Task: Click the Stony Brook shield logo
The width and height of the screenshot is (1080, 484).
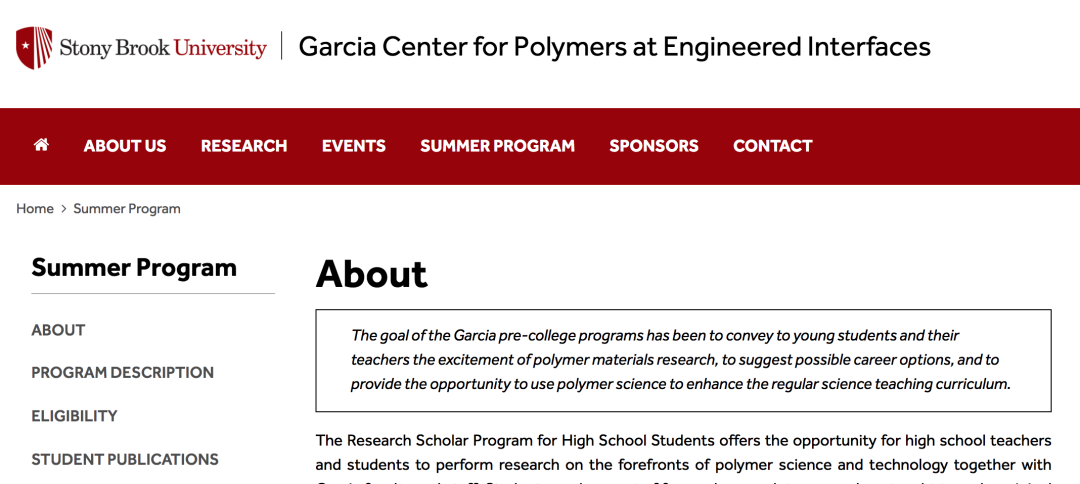Action: click(34, 48)
